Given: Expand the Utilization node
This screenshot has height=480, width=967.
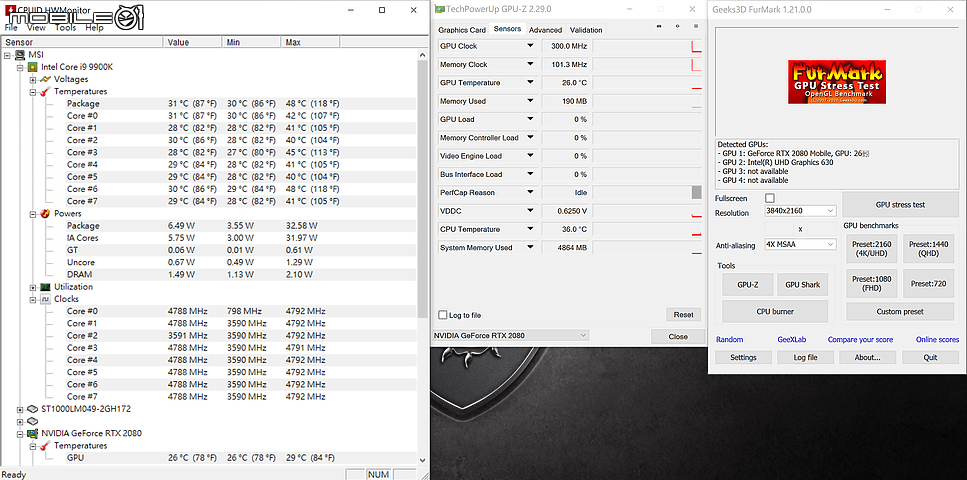Looking at the screenshot, I should point(33,287).
